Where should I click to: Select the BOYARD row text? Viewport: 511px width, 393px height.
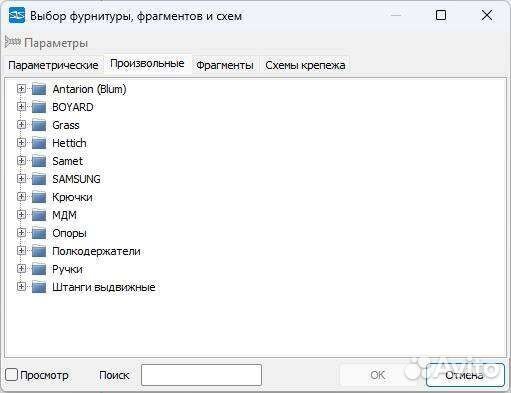click(x=73, y=107)
